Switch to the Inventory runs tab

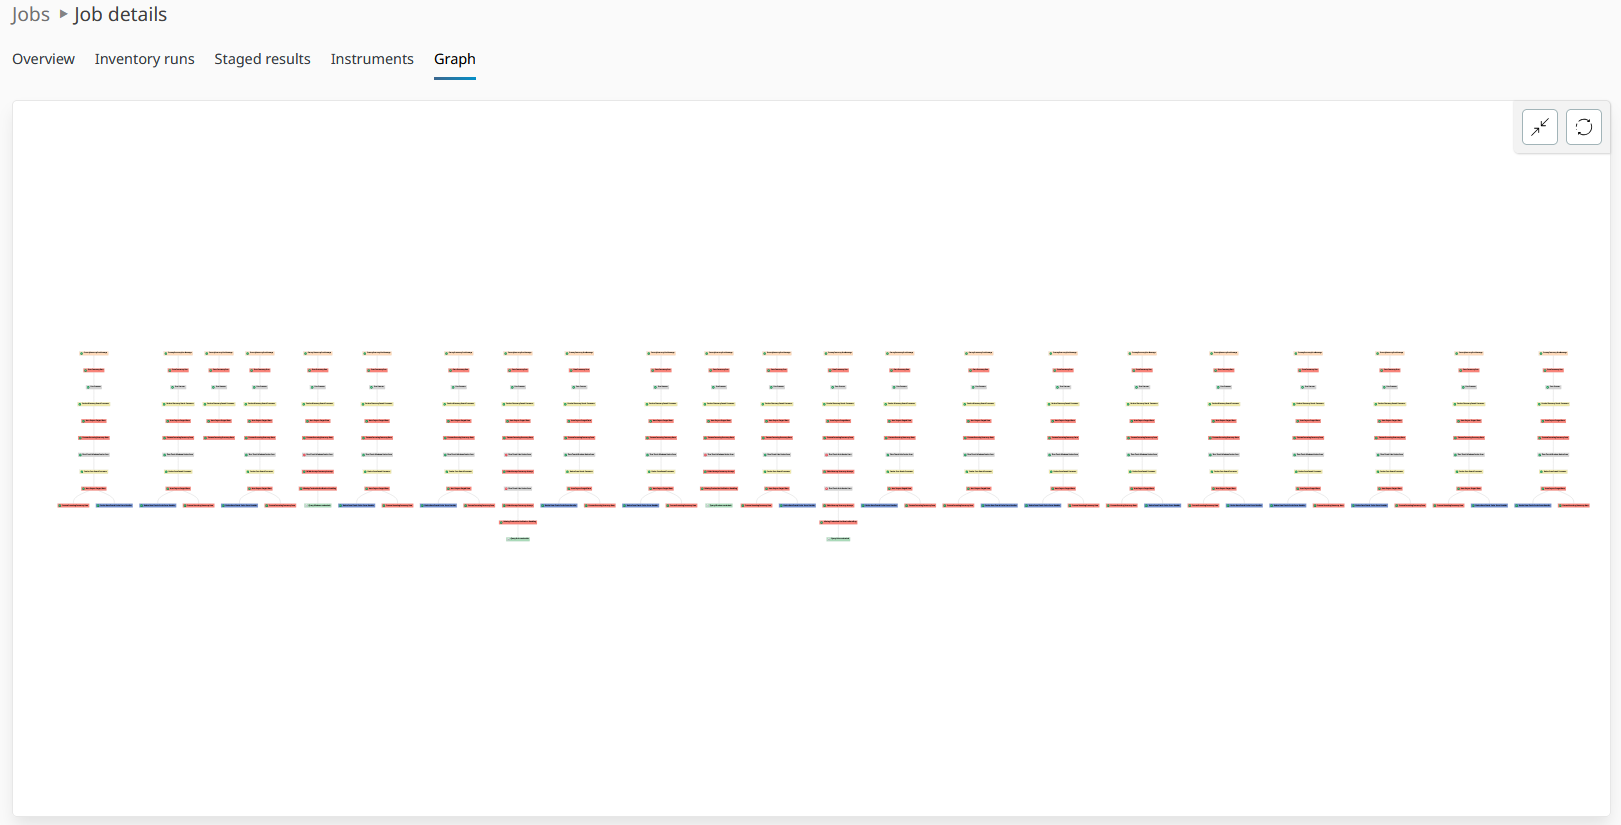coord(144,59)
